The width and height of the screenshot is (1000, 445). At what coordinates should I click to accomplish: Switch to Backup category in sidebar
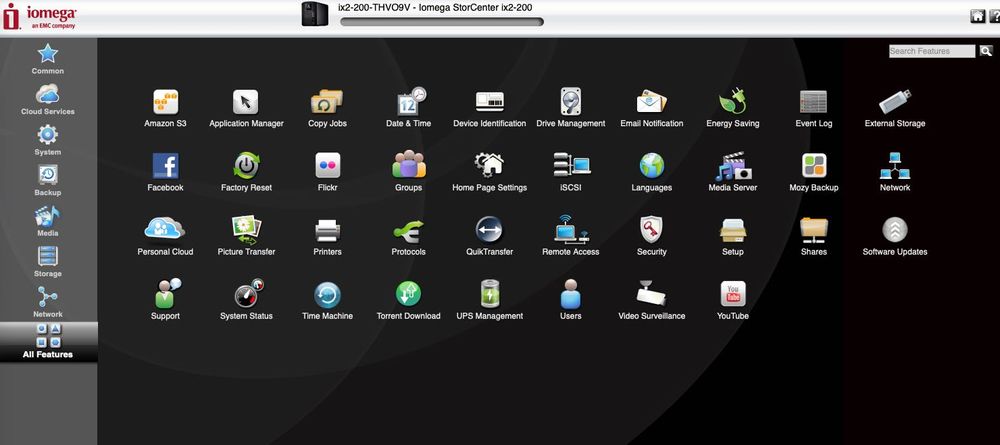click(48, 180)
